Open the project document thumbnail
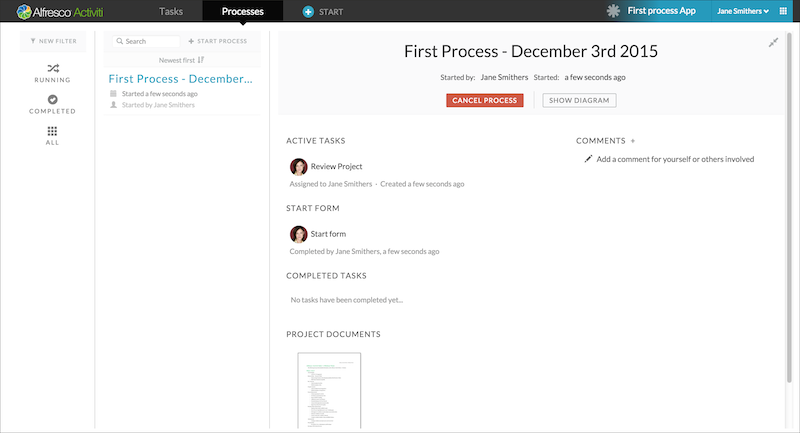Image resolution: width=800 pixels, height=433 pixels. (329, 390)
